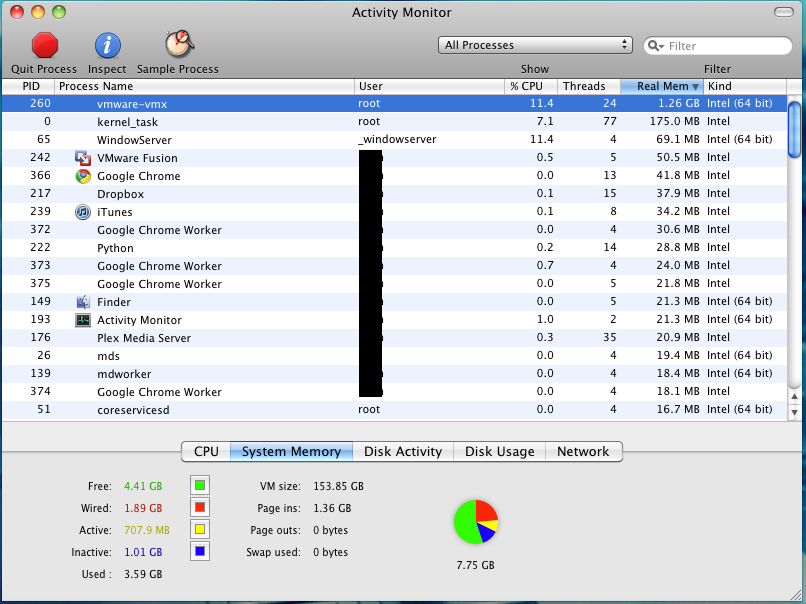The image size is (806, 604).
Task: Select Google Chrome Worker with PID 373
Action: click(394, 265)
